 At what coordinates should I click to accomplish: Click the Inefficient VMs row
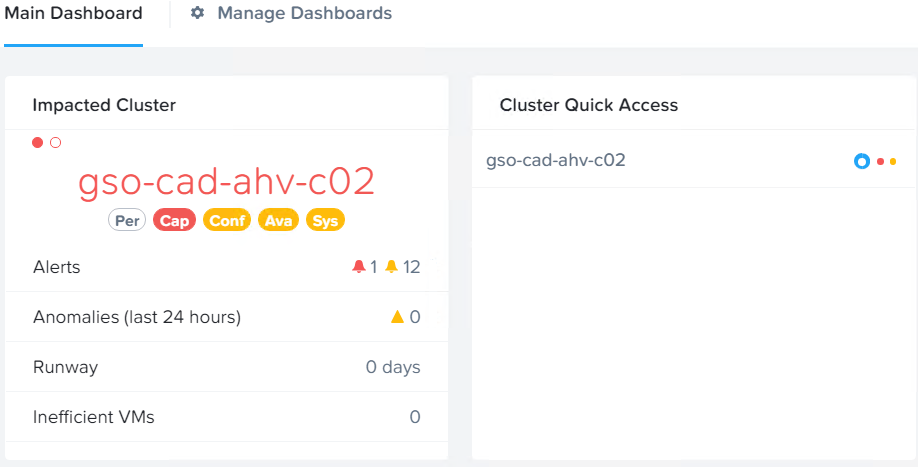coord(227,417)
